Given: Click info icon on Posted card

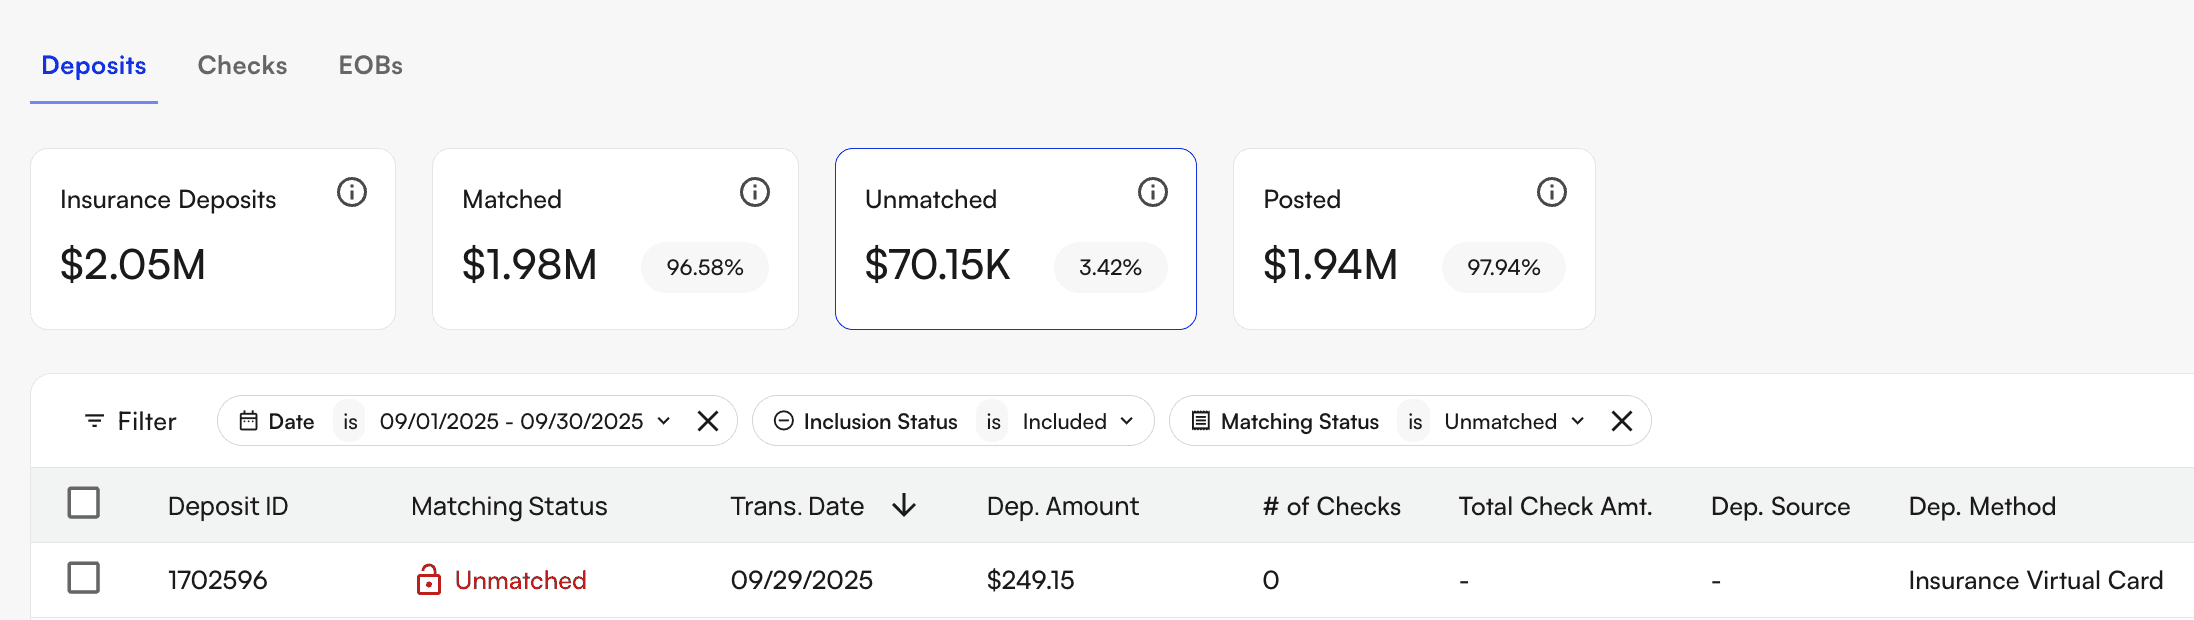Looking at the screenshot, I should (x=1551, y=192).
